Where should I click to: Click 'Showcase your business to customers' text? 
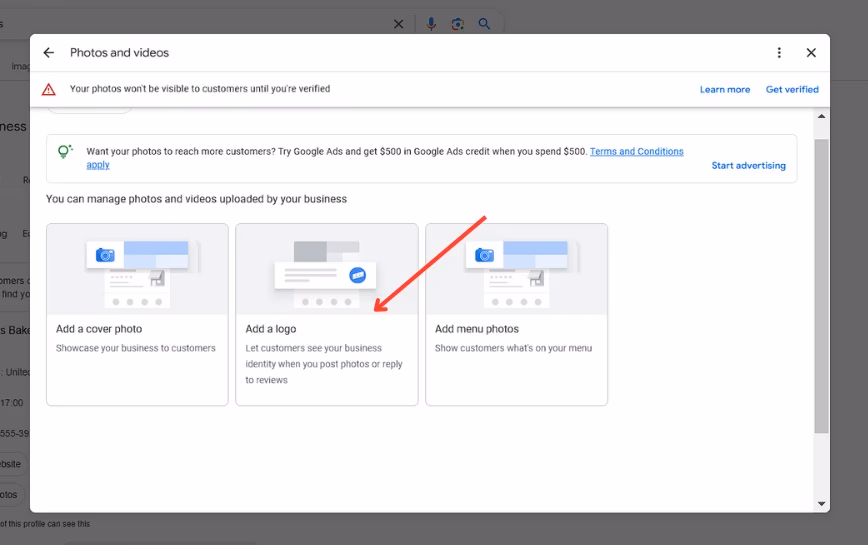[136, 348]
